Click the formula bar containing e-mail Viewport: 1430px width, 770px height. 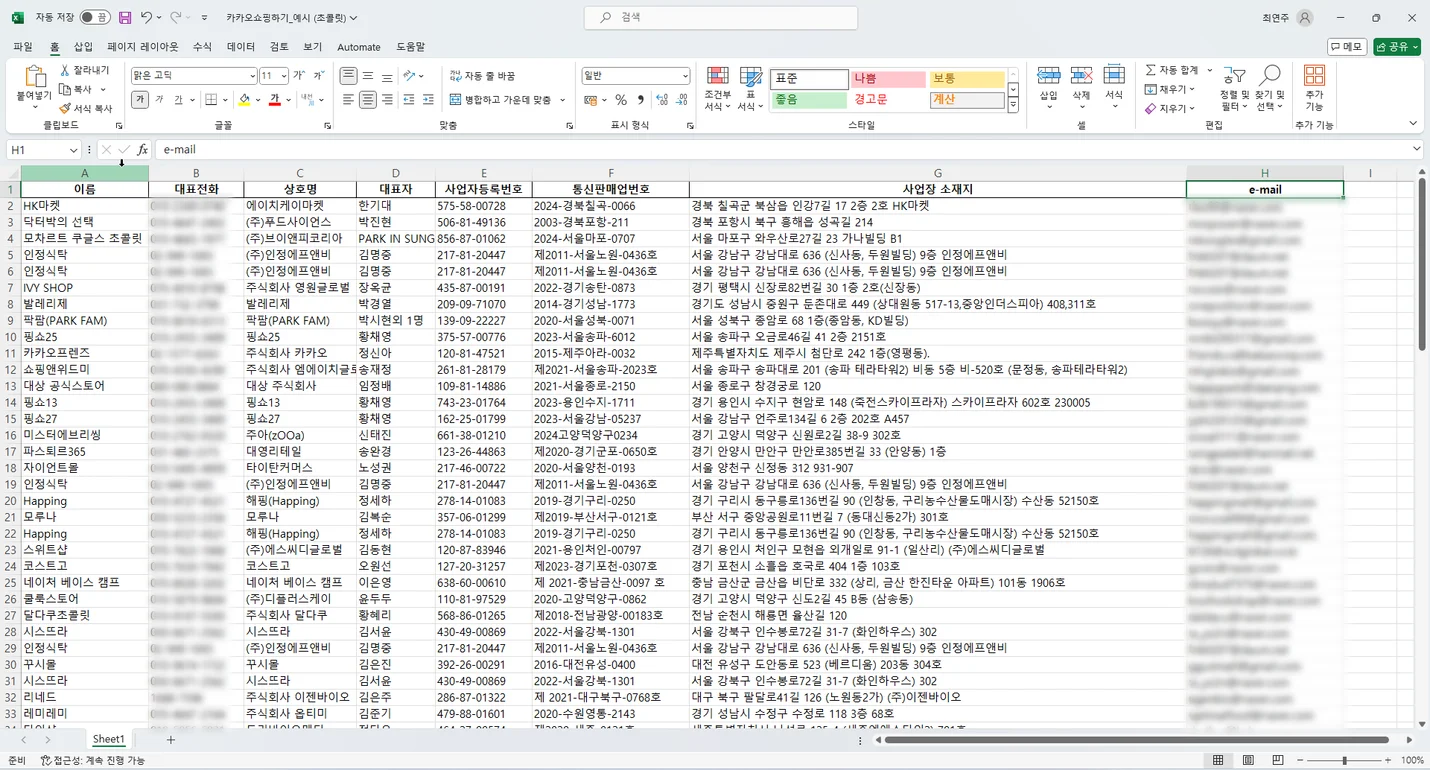pos(785,150)
